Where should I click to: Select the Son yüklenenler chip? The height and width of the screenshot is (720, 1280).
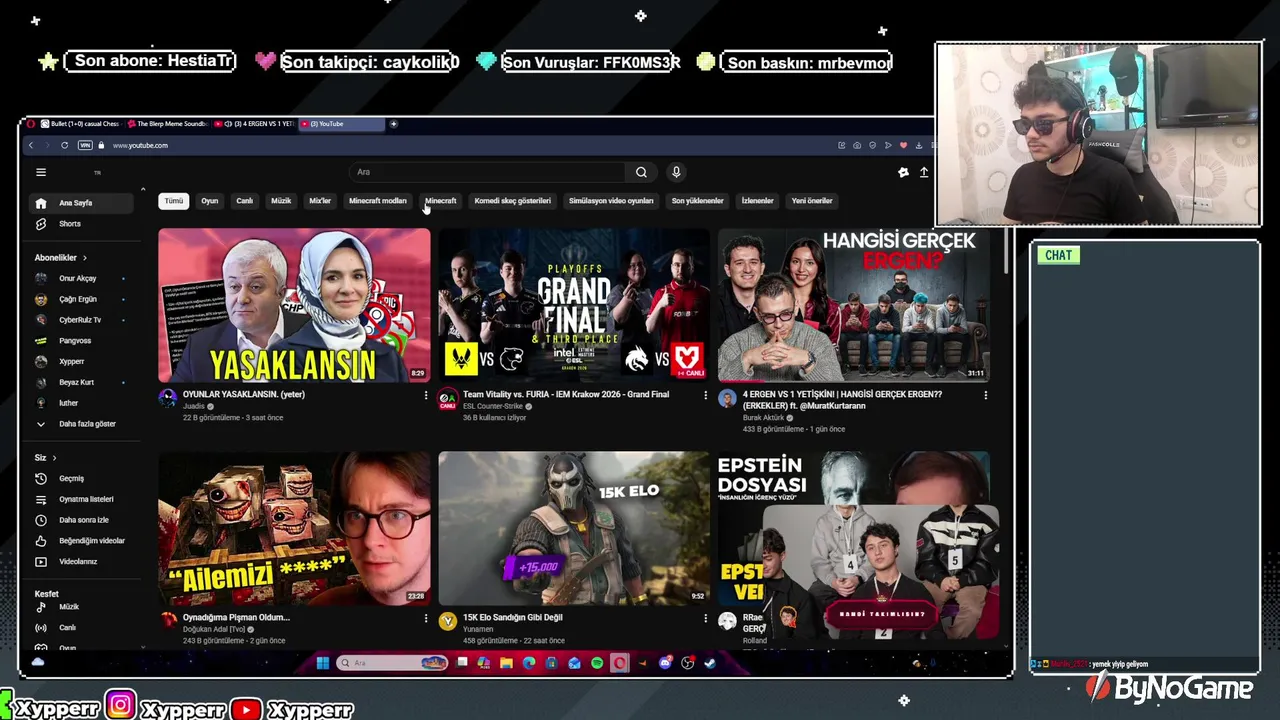pyautogui.click(x=697, y=201)
